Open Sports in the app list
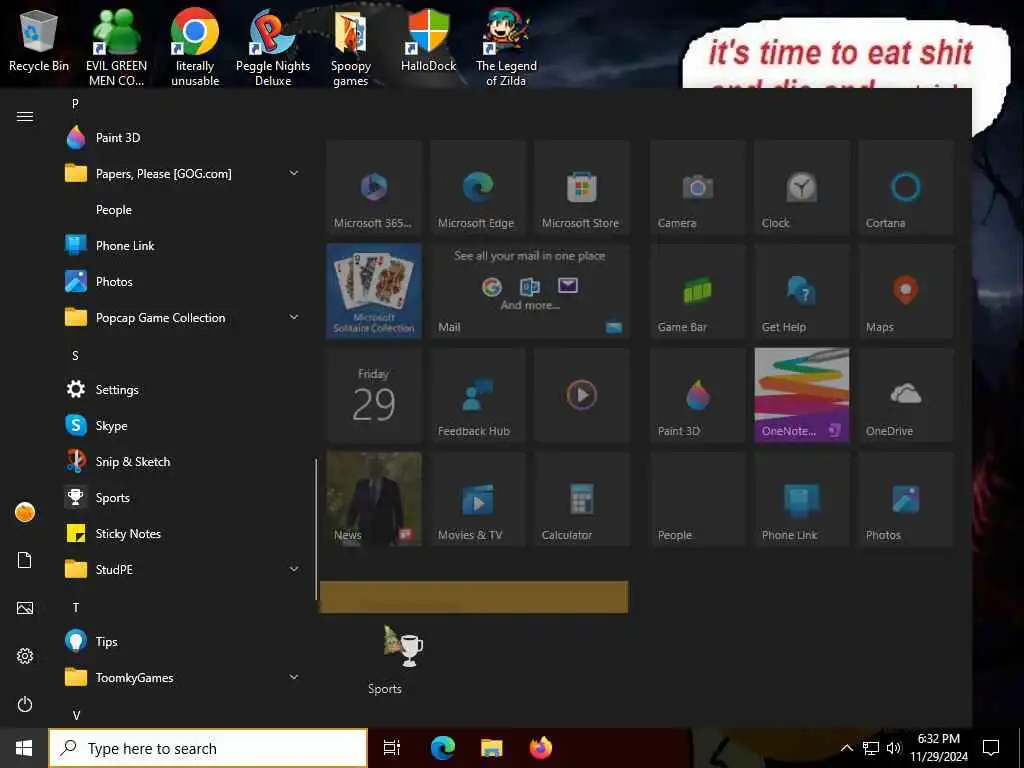This screenshot has width=1024, height=768. coord(183,498)
